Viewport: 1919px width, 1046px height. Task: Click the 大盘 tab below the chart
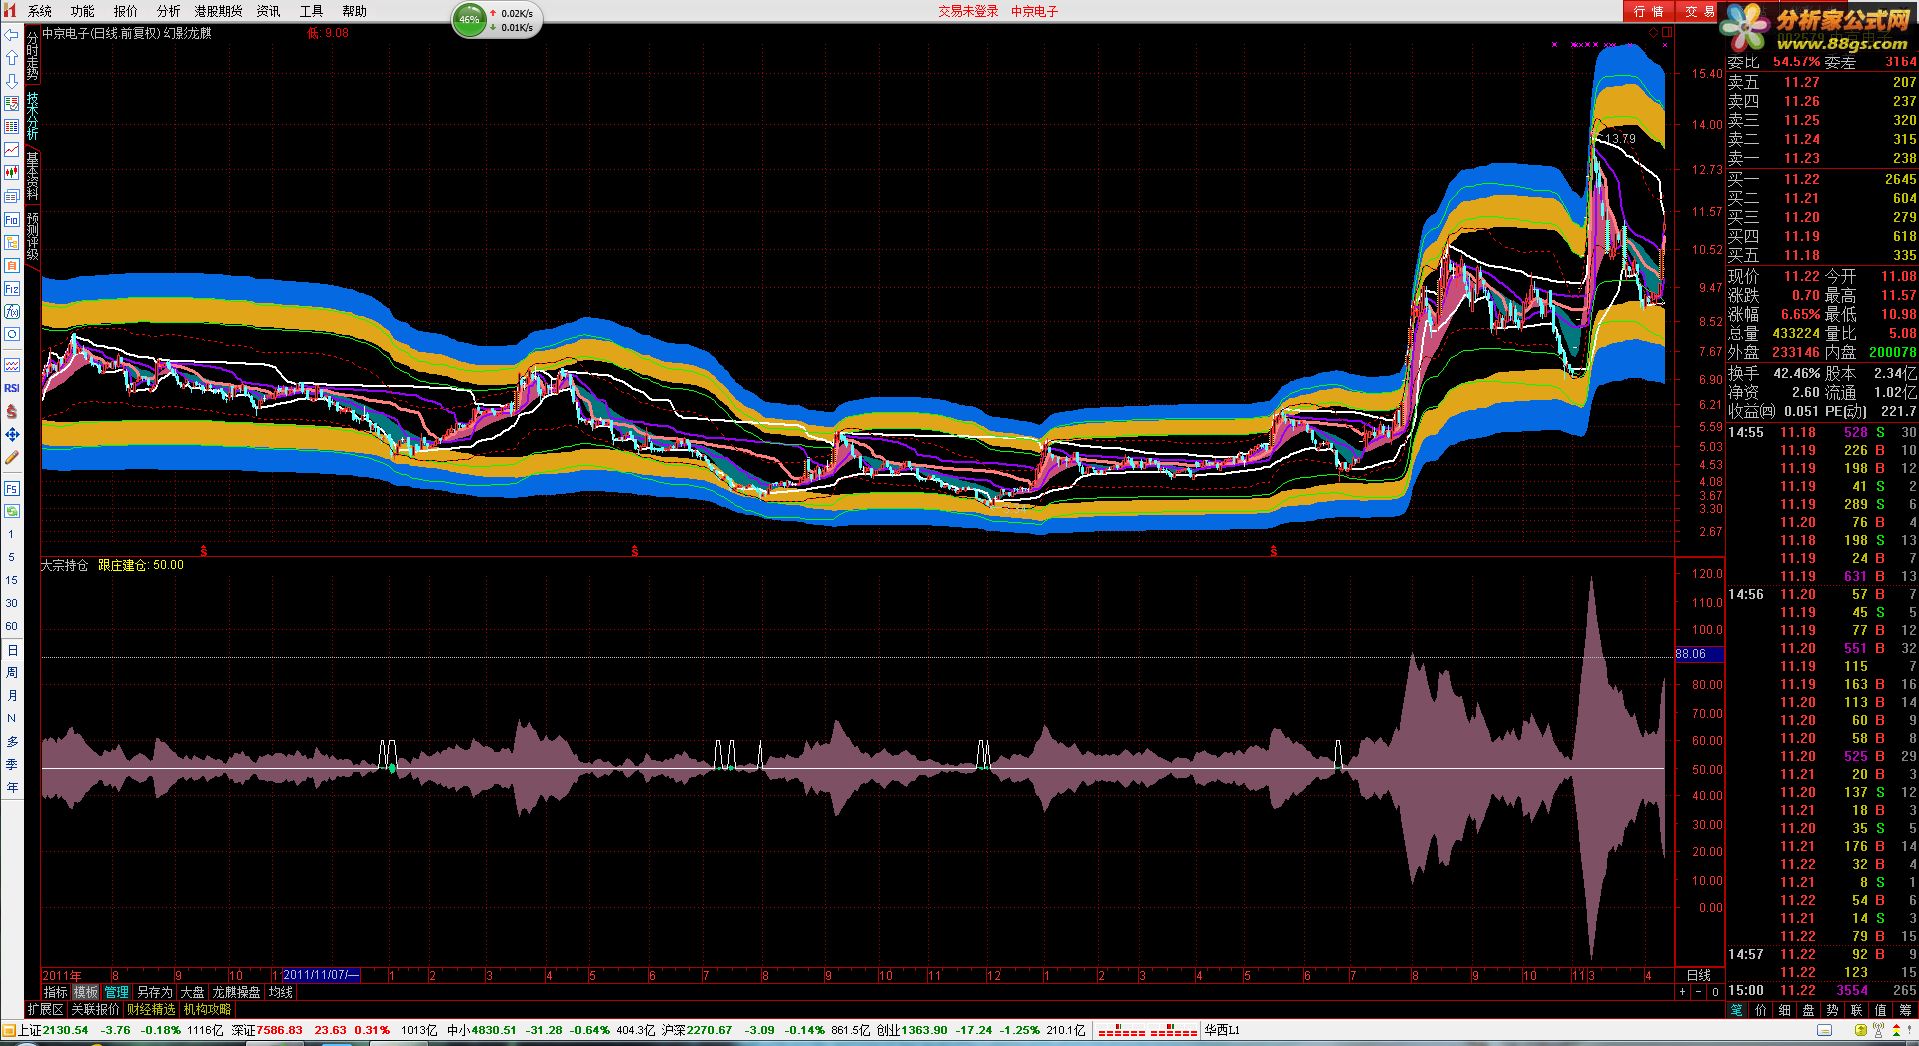(192, 992)
